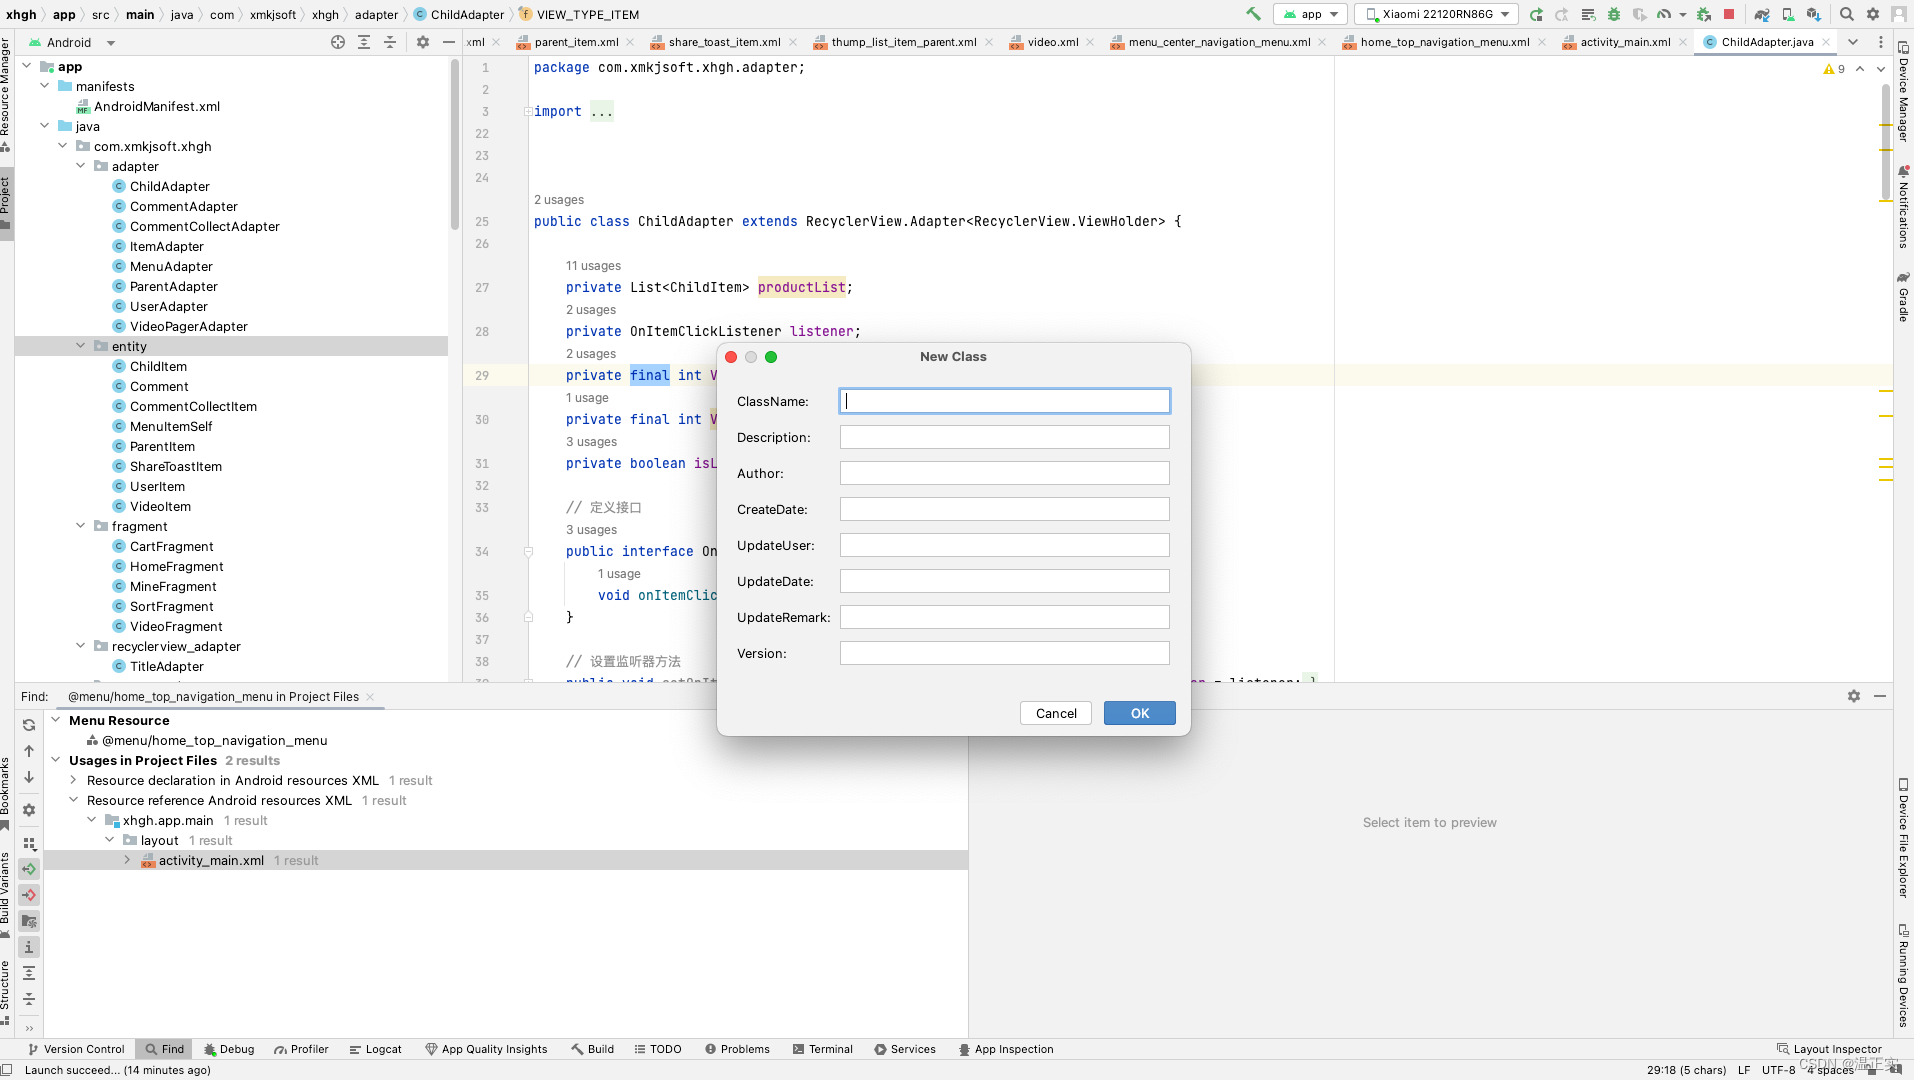The width and height of the screenshot is (1914, 1080).
Task: Switch to video.xml editor tab
Action: point(1053,42)
